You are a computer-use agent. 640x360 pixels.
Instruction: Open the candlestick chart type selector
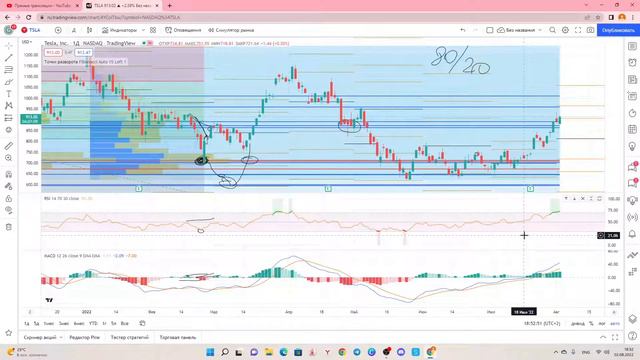point(89,30)
